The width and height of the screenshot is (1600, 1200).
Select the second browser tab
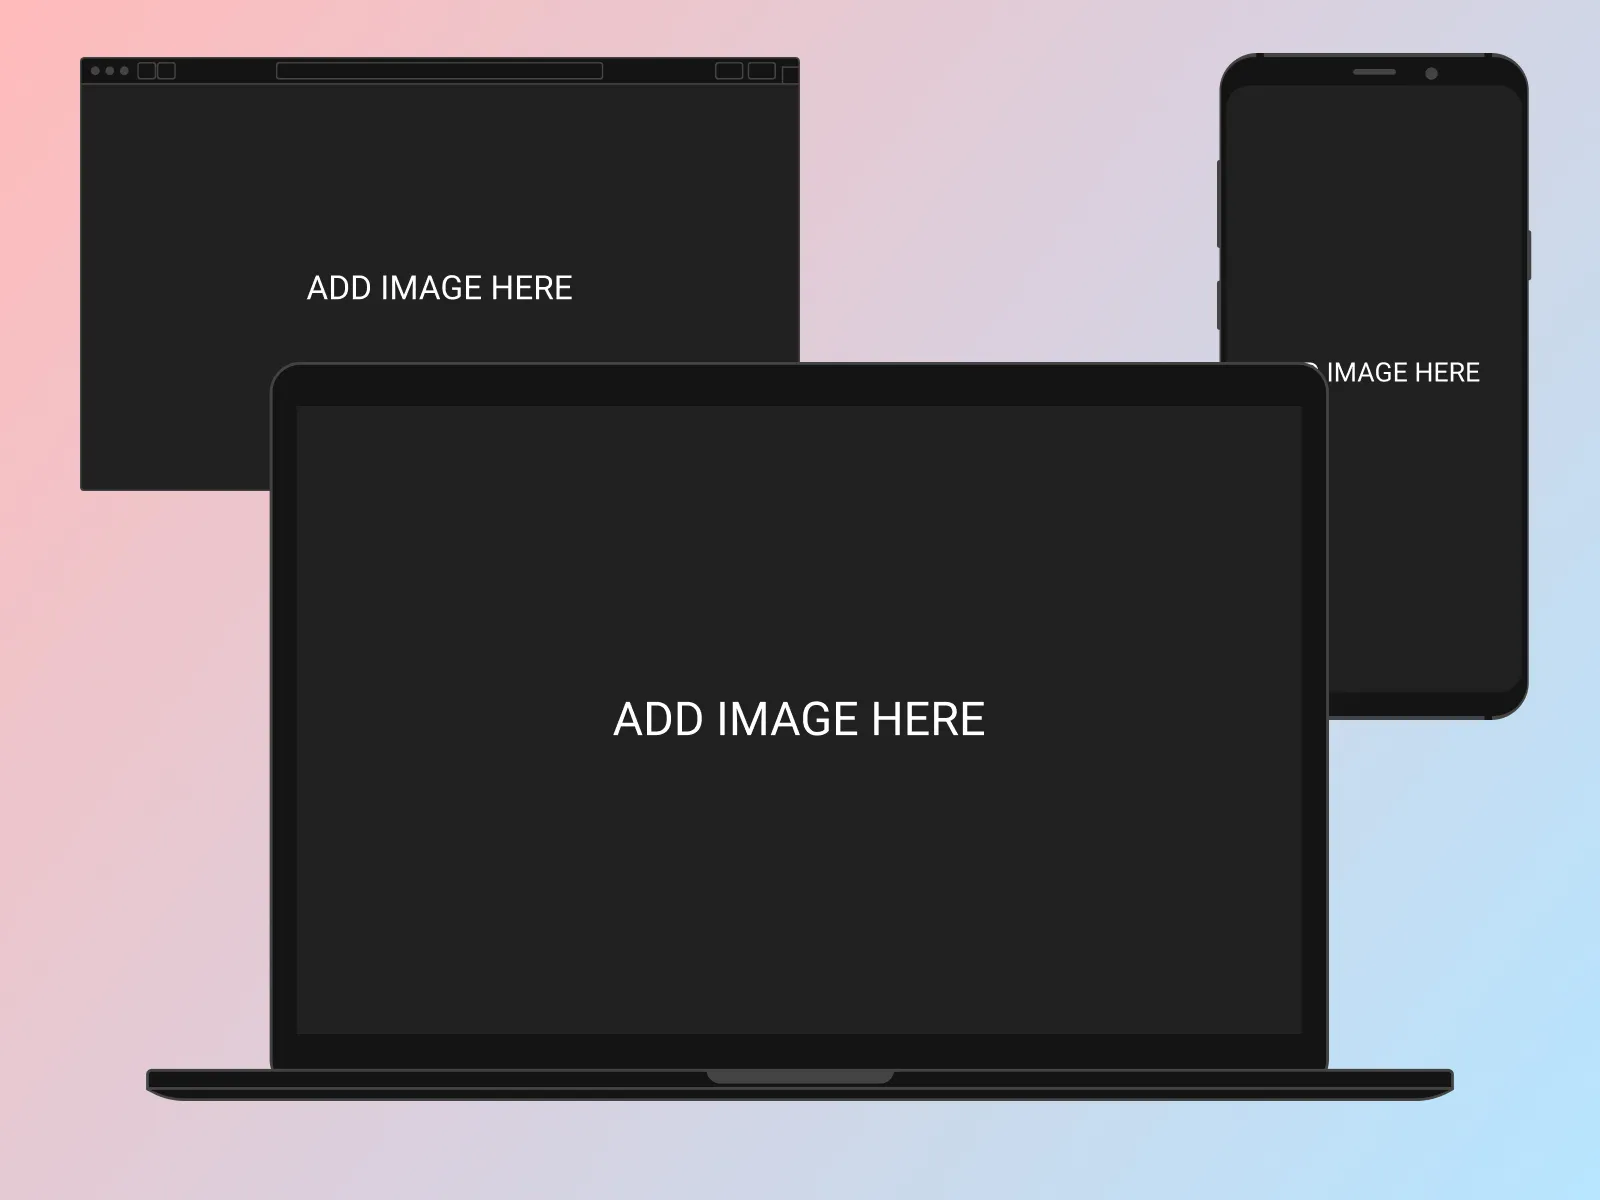pyautogui.click(x=166, y=72)
